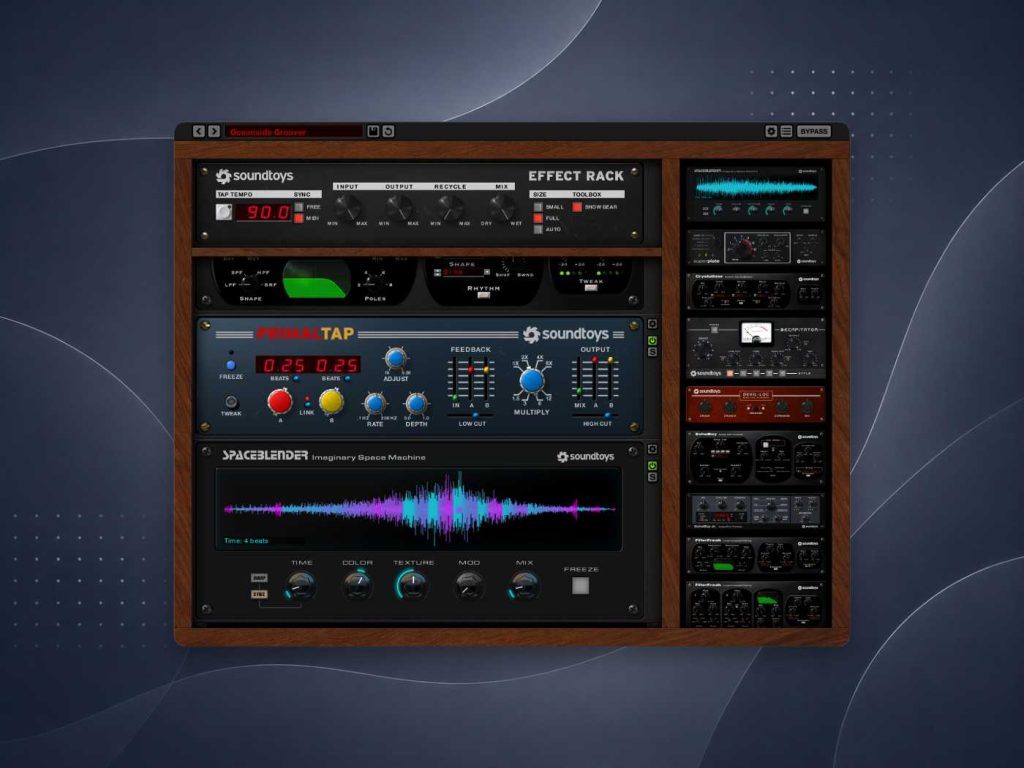Toggle the SpaceBlender FREEZE square
Viewport: 1024px width, 768px height.
tap(581, 586)
